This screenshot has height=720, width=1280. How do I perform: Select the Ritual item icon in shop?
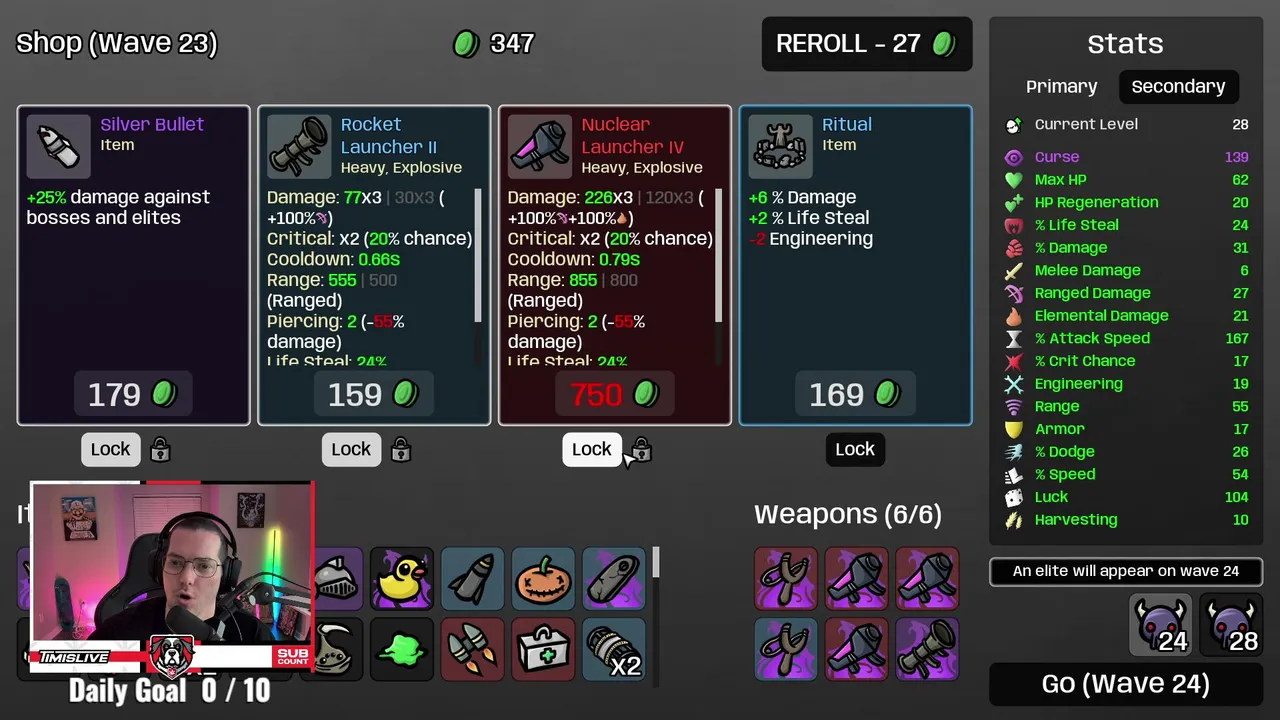pyautogui.click(x=780, y=146)
